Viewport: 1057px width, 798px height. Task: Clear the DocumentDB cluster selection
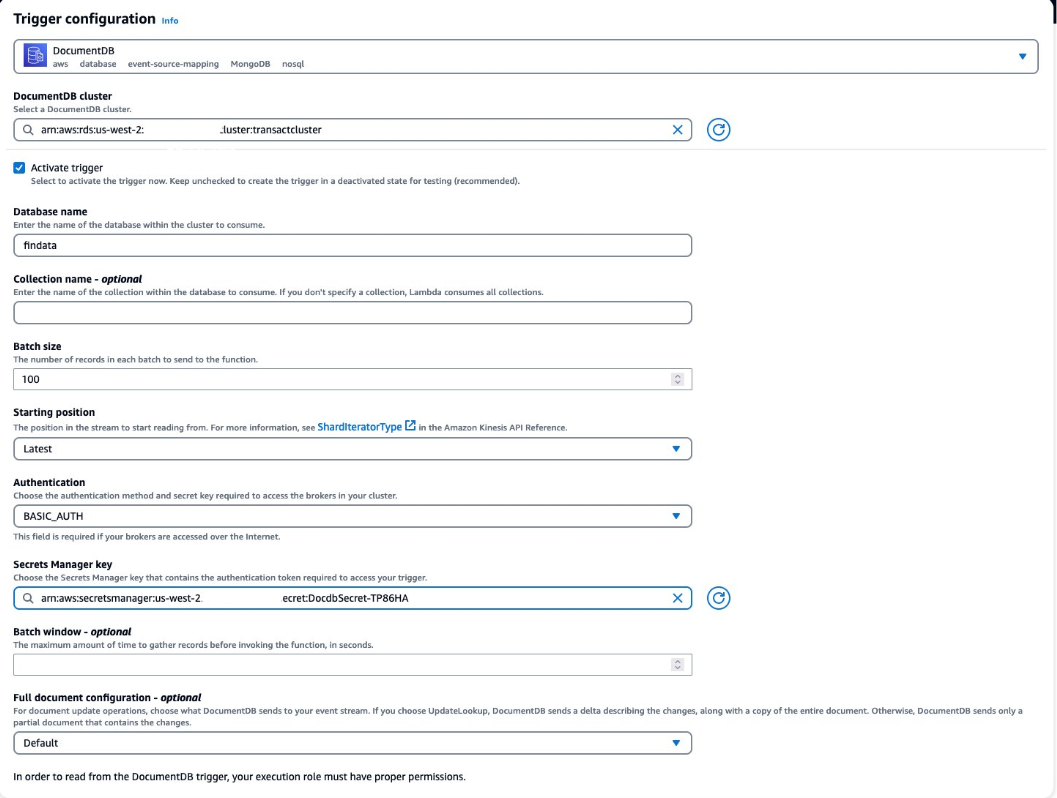tap(677, 129)
